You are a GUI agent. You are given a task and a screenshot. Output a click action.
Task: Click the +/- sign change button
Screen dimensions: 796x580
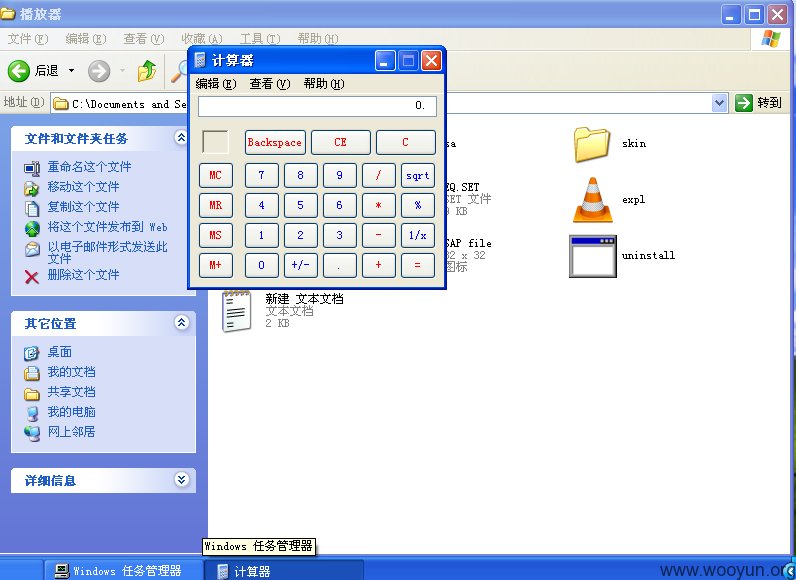[301, 265]
